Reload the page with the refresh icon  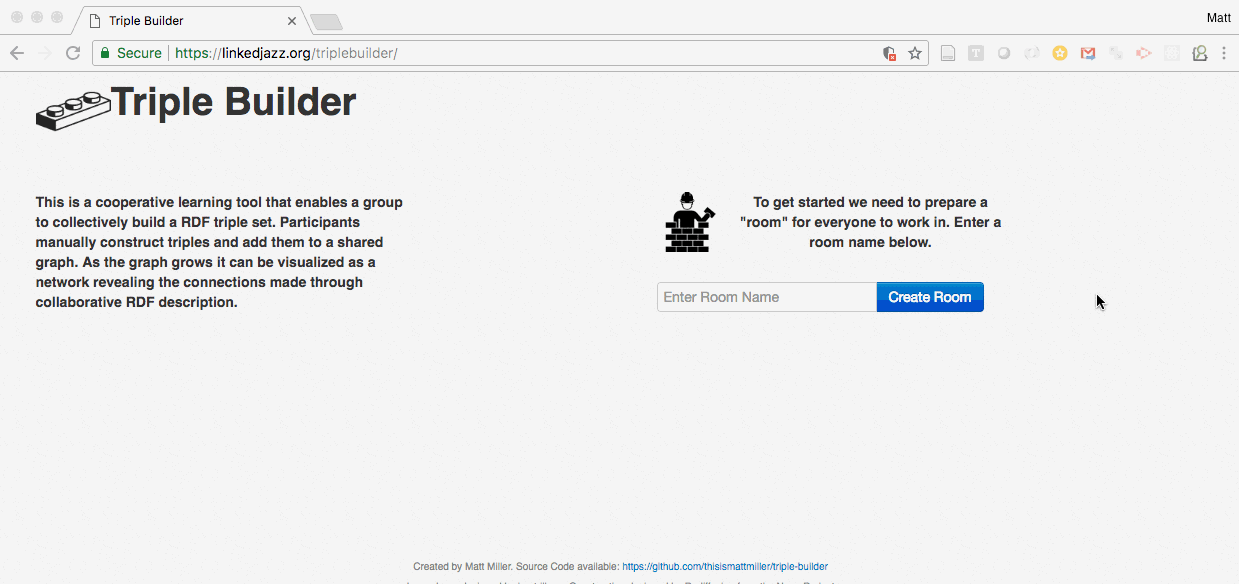[x=73, y=53]
